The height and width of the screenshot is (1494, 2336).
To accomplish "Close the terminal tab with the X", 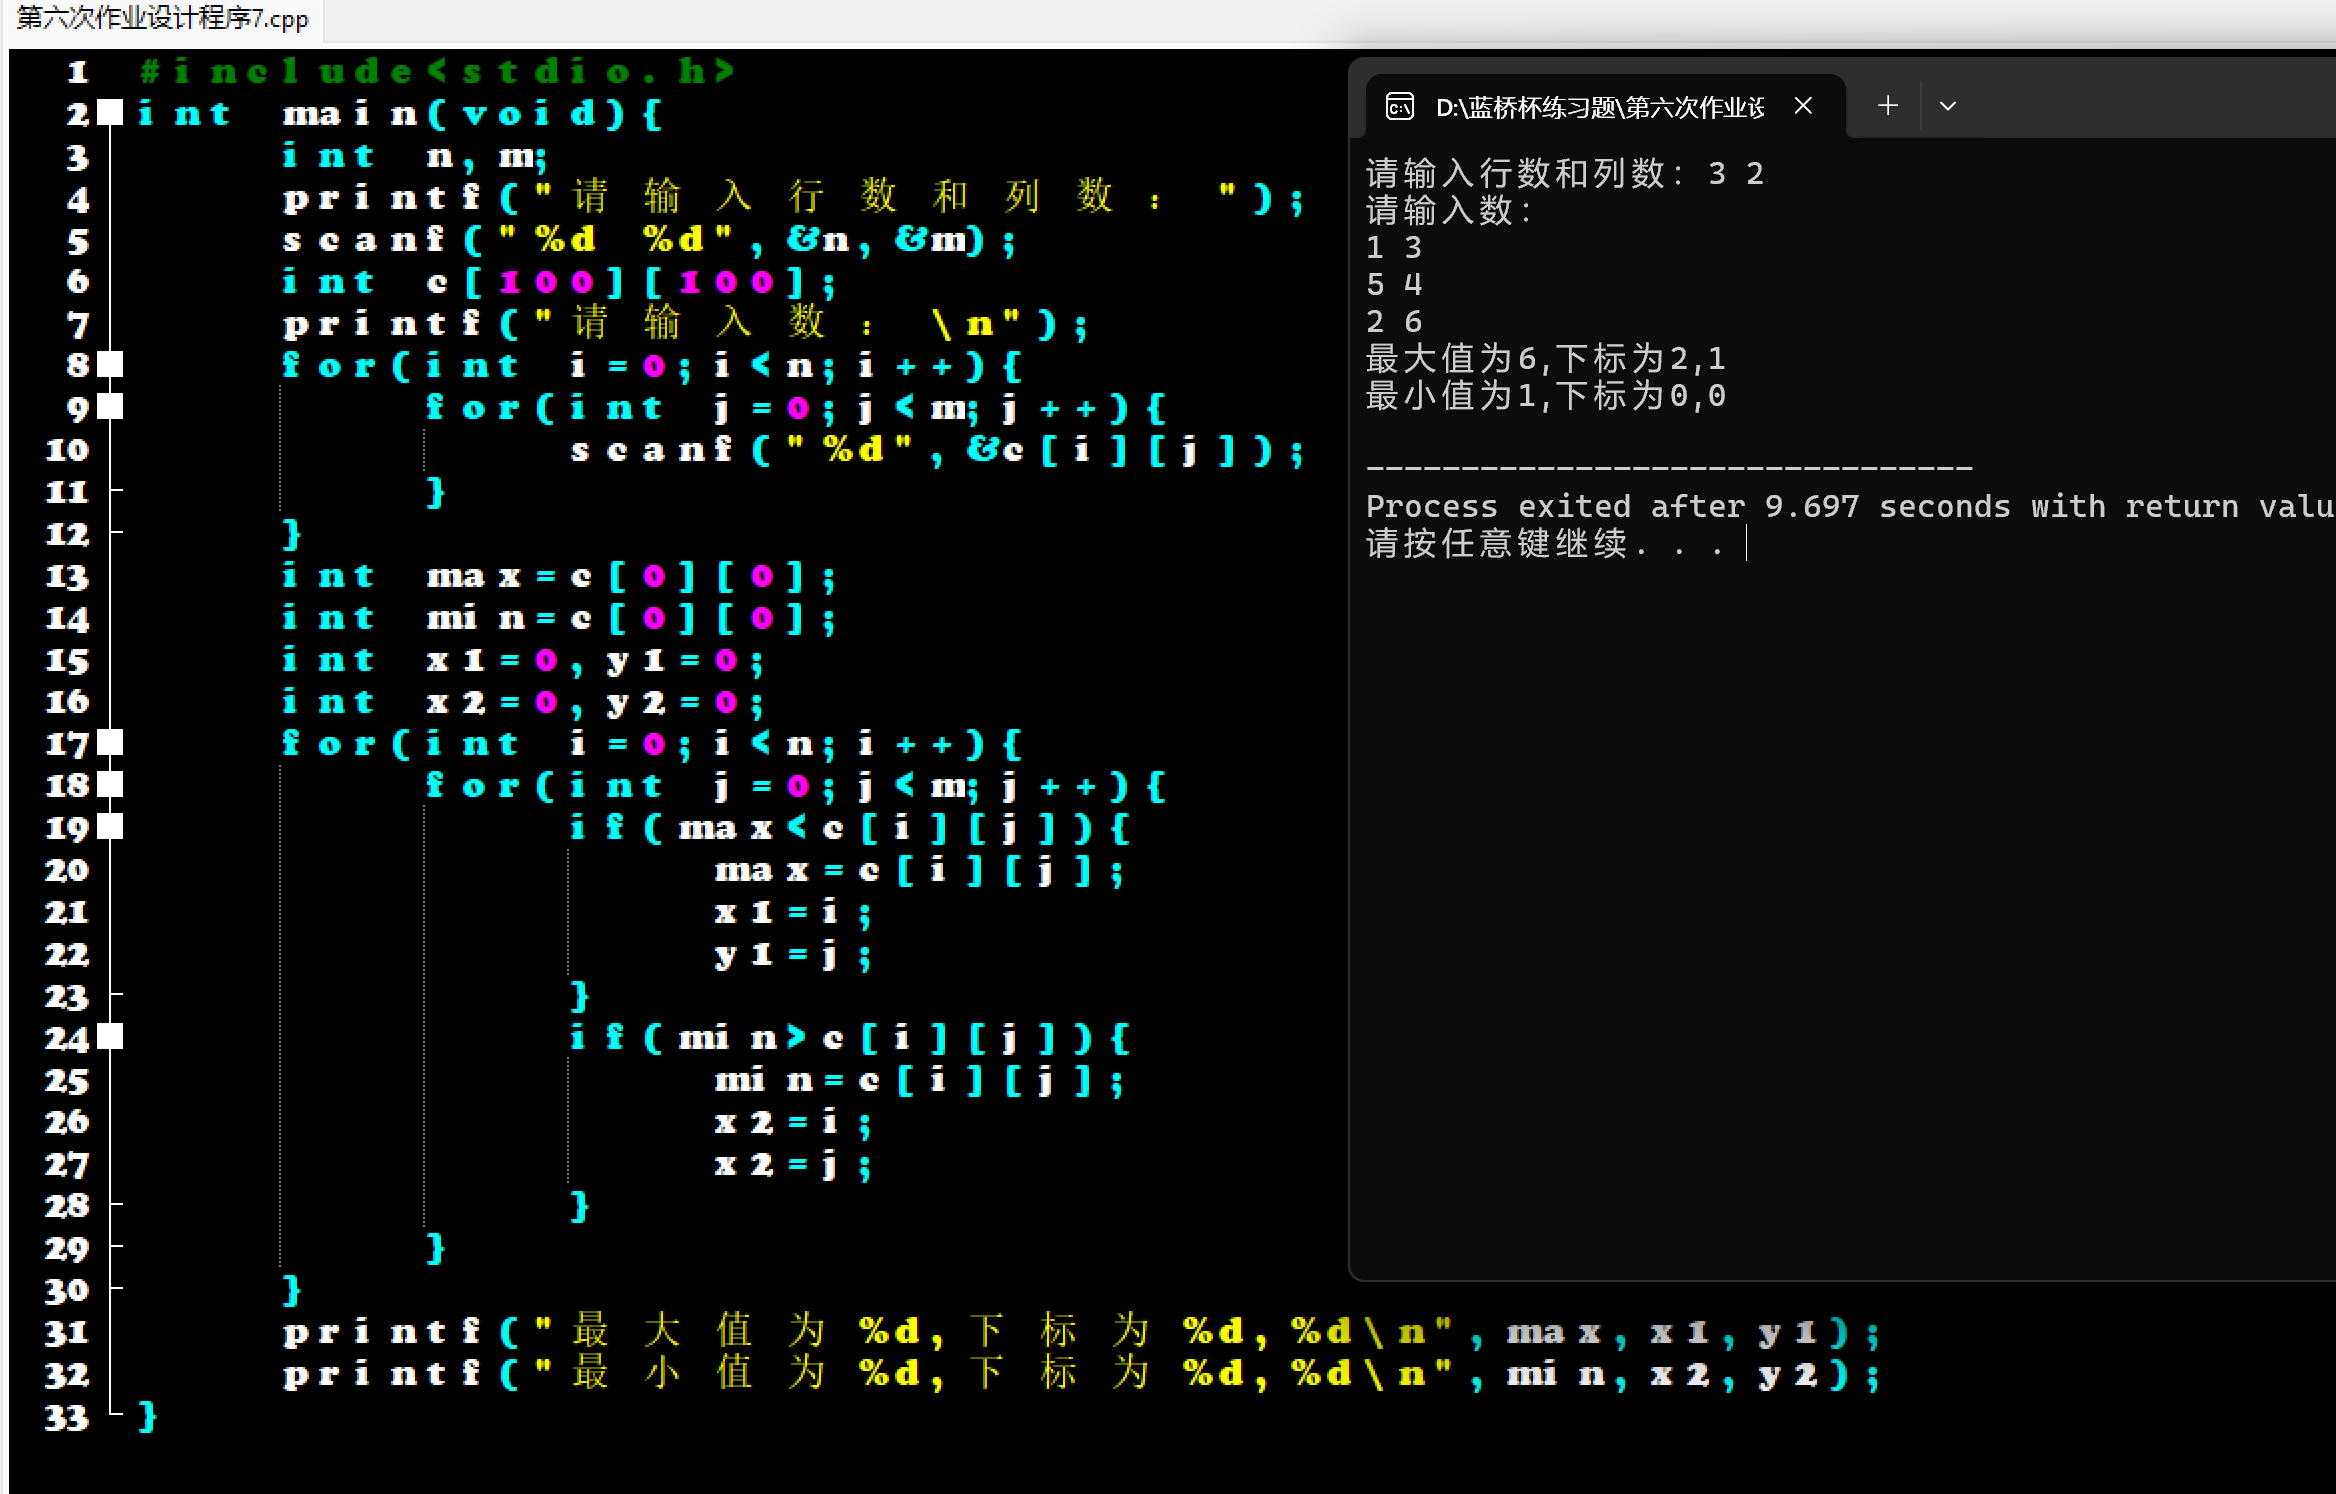I will tap(1803, 105).
